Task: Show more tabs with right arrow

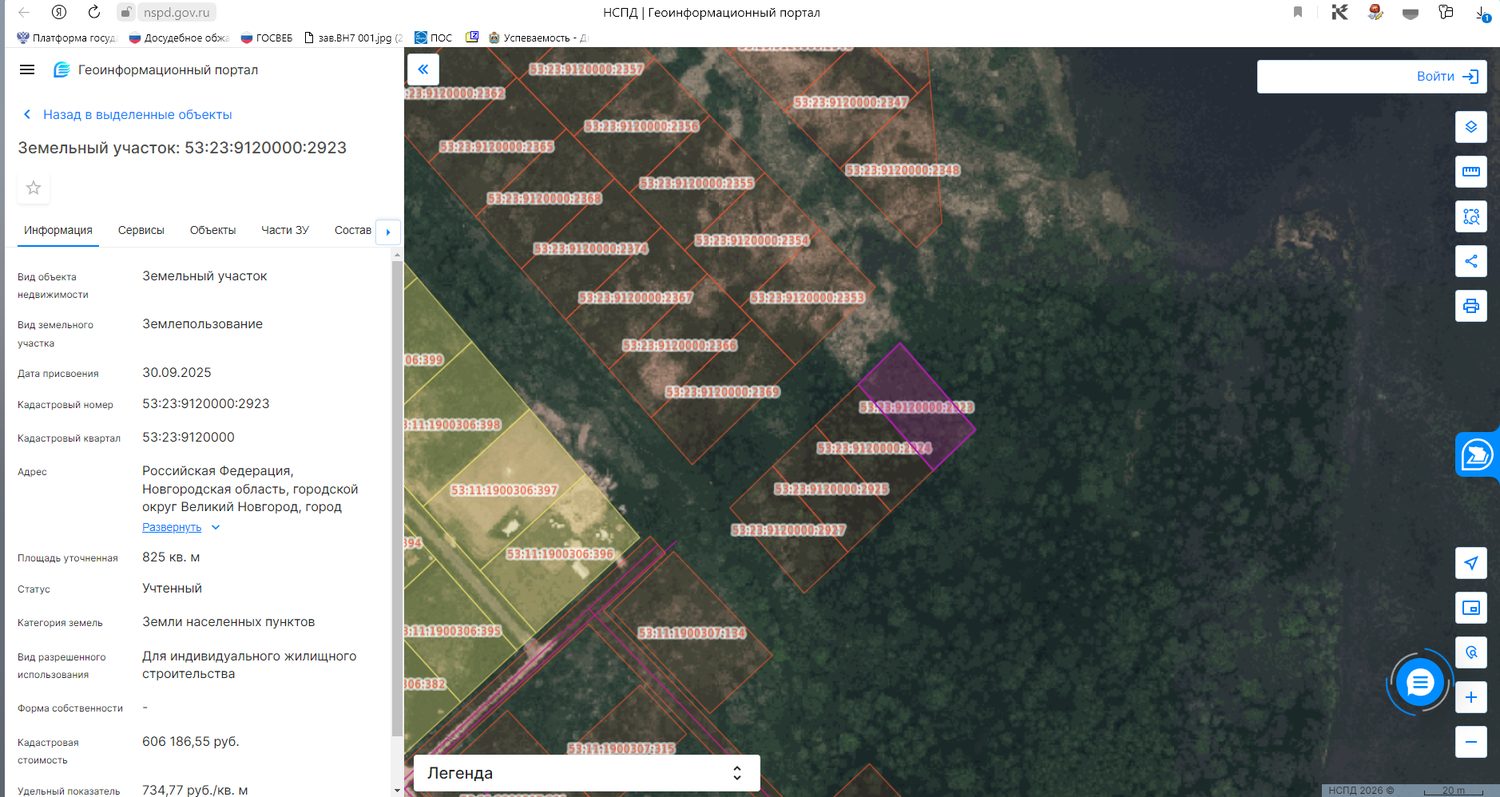Action: 388,232
